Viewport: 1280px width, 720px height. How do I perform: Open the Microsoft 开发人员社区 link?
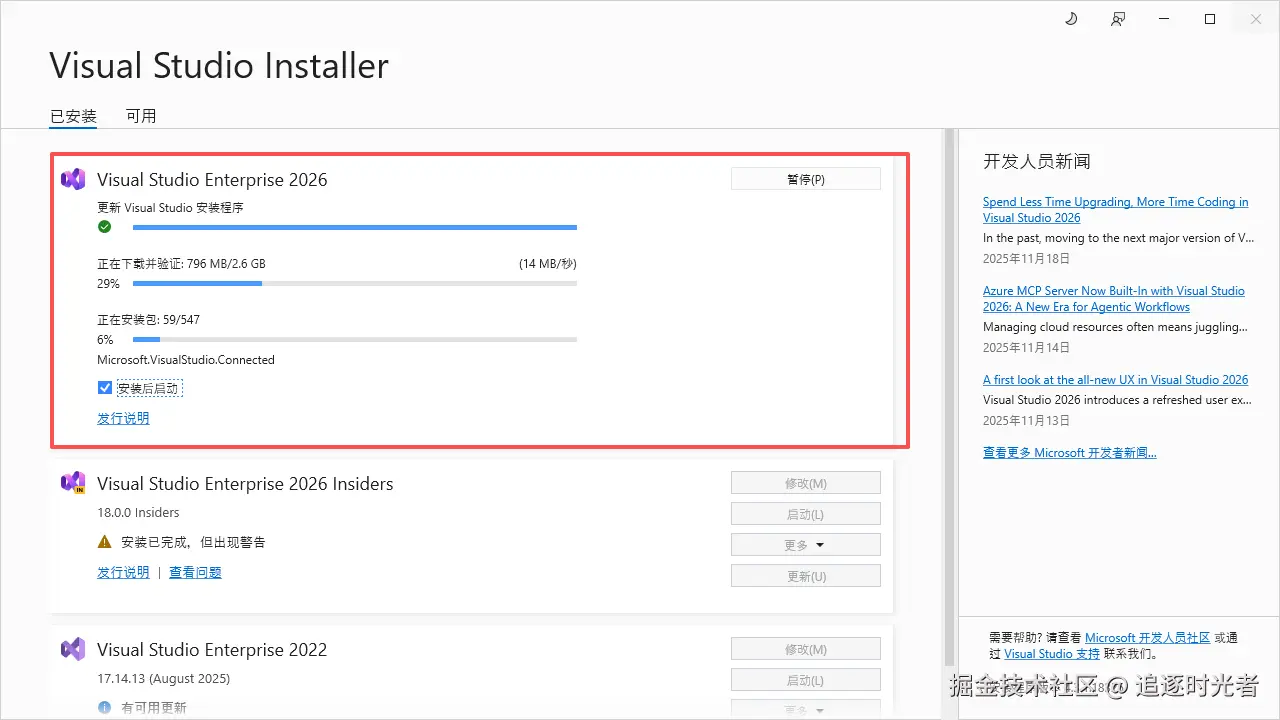click(1147, 638)
